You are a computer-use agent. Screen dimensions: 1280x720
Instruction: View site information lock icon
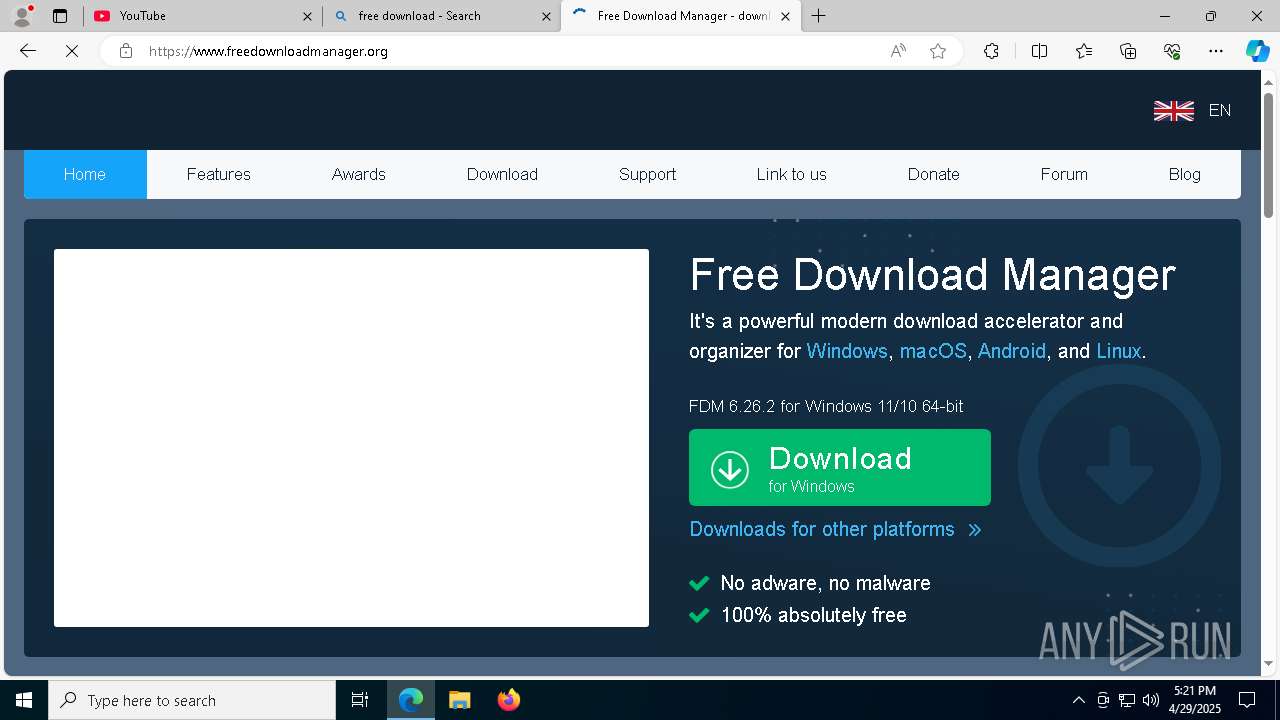[x=125, y=51]
